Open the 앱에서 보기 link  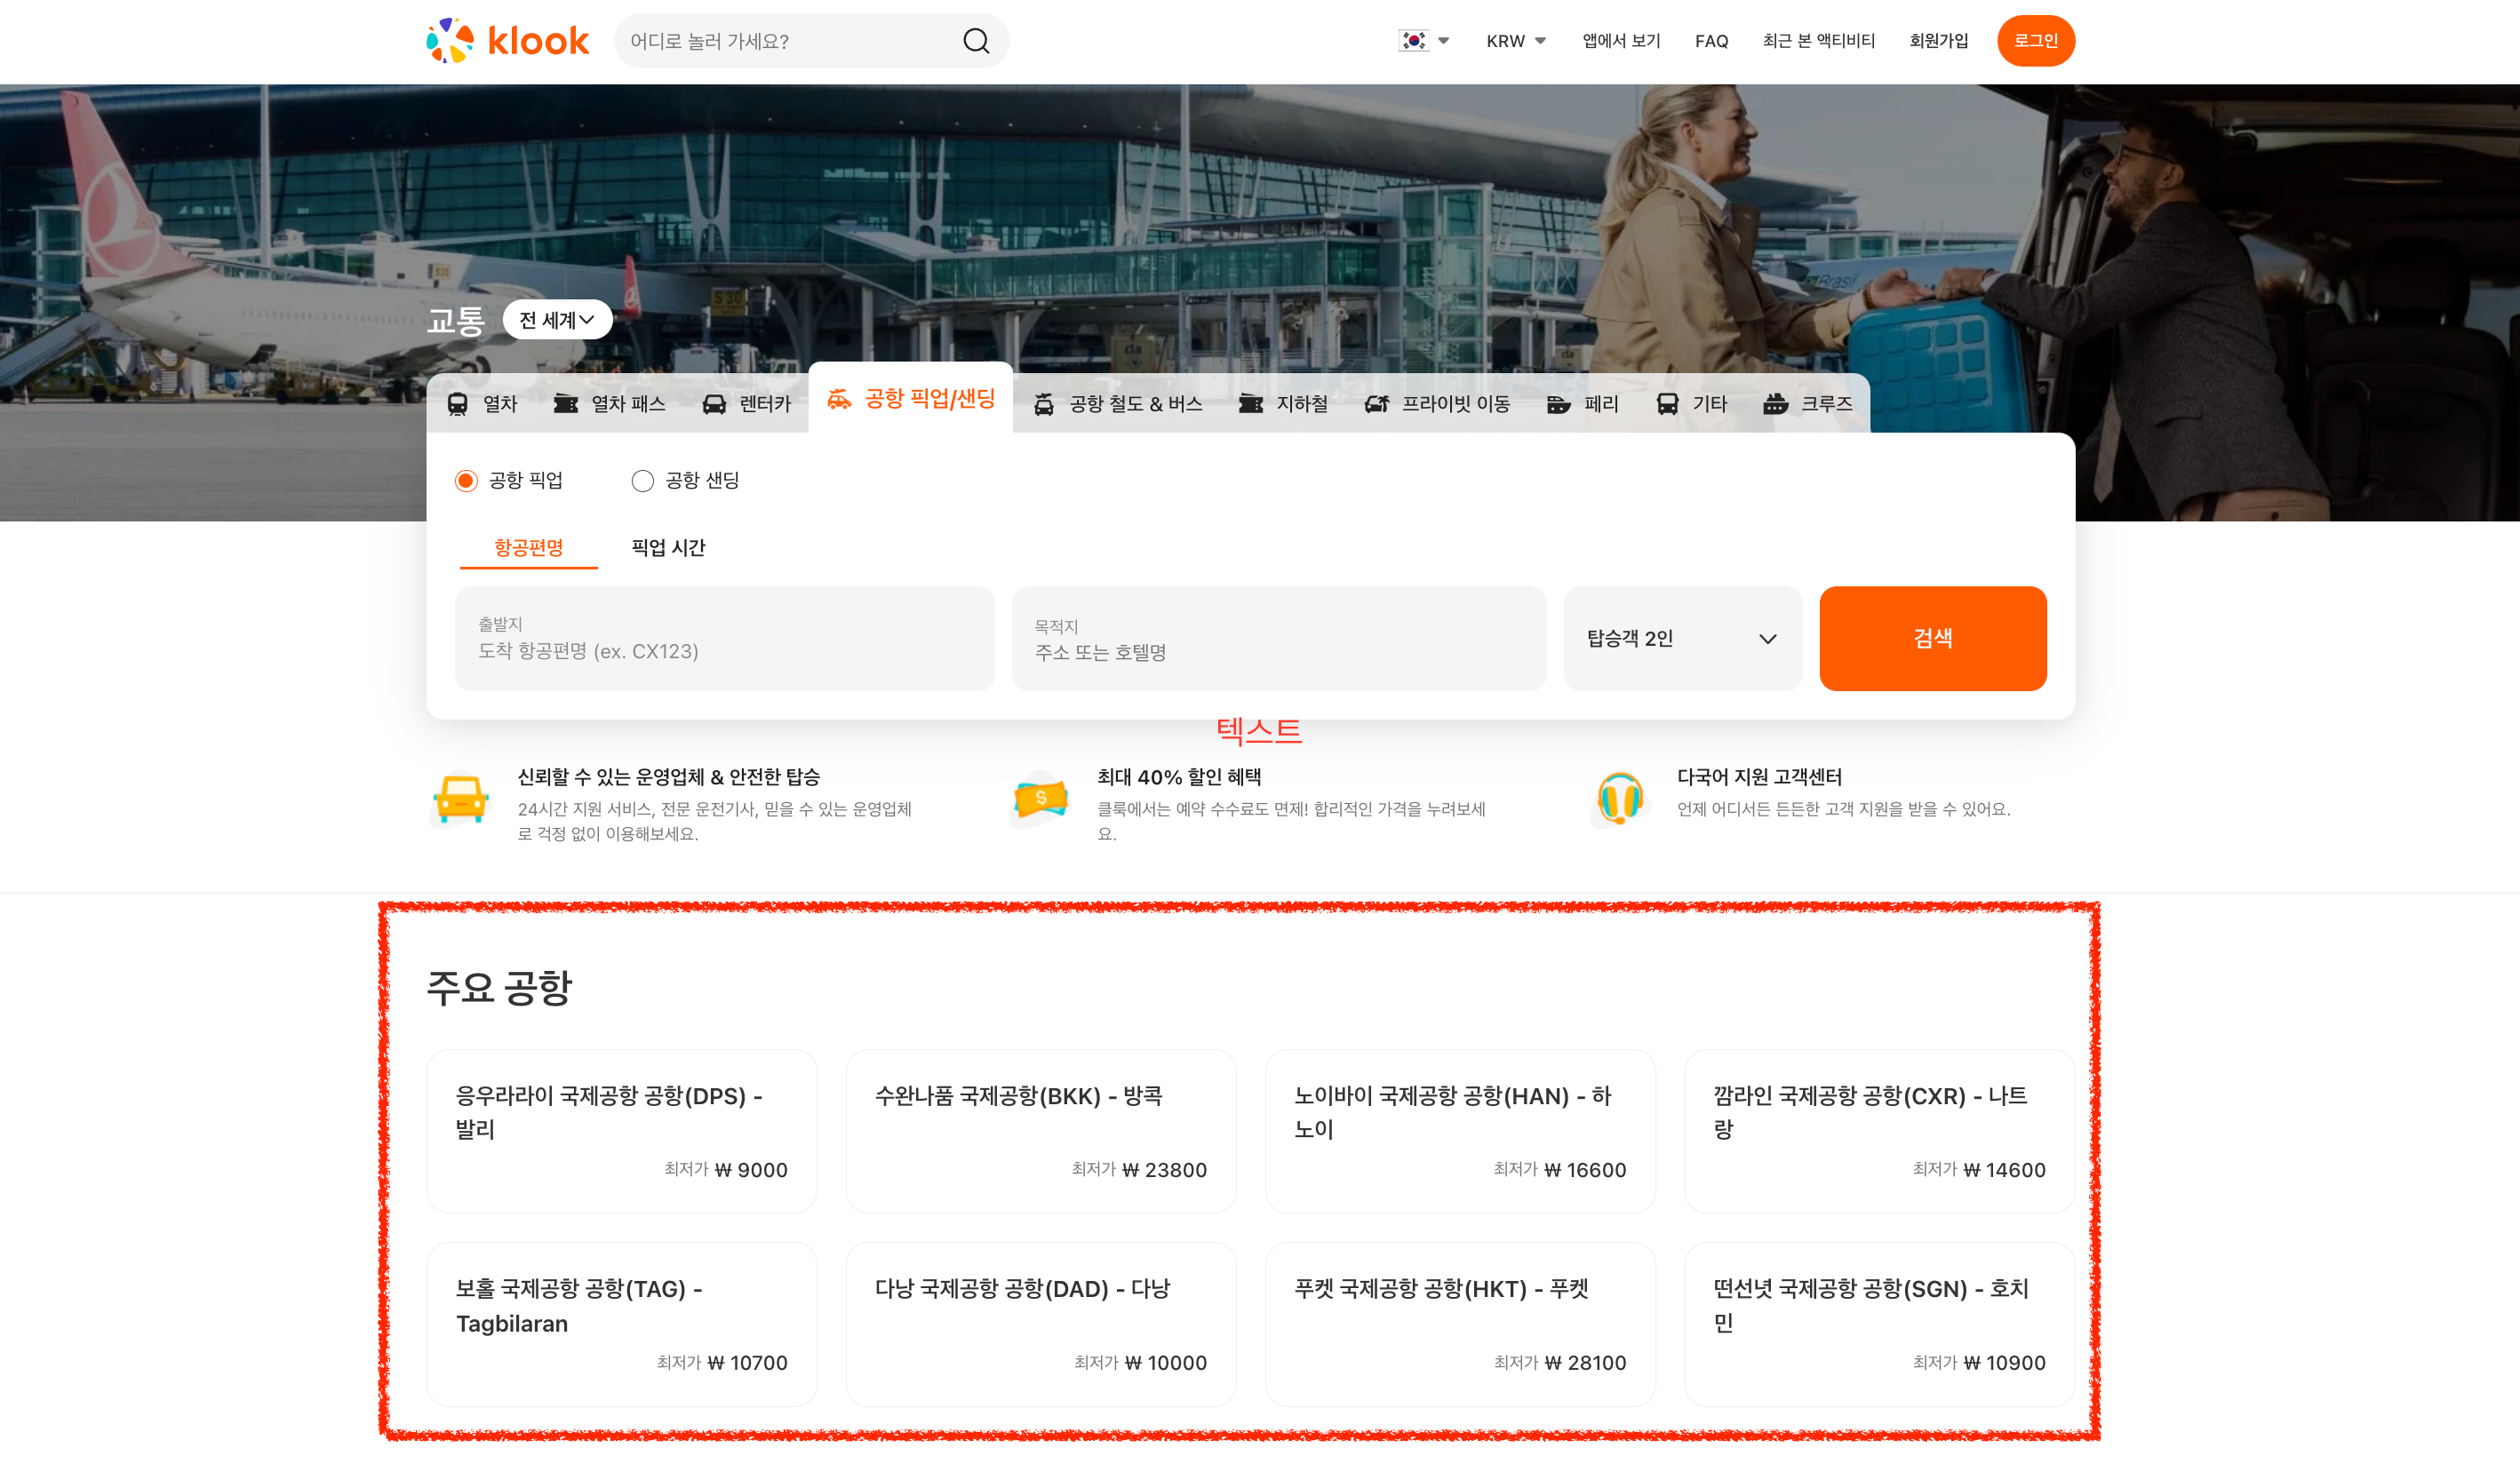[1622, 41]
